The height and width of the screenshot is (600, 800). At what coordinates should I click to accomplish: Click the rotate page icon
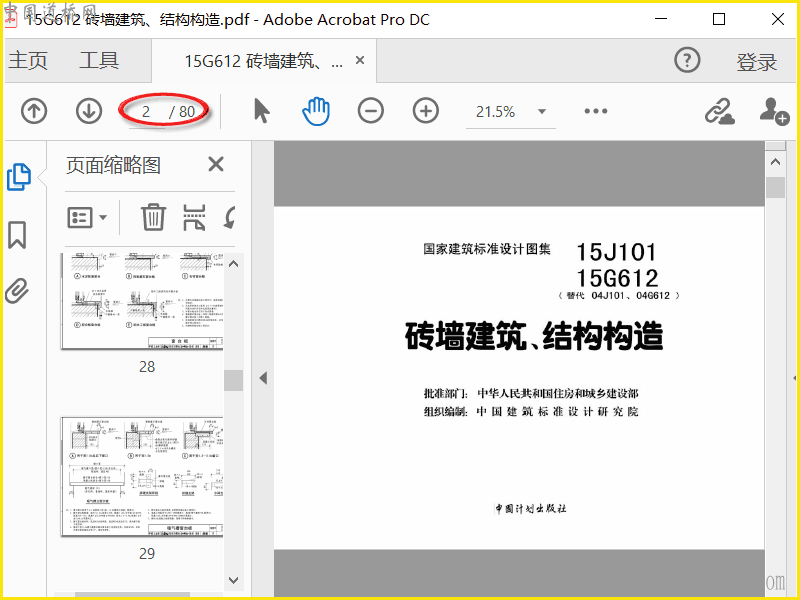[230, 217]
